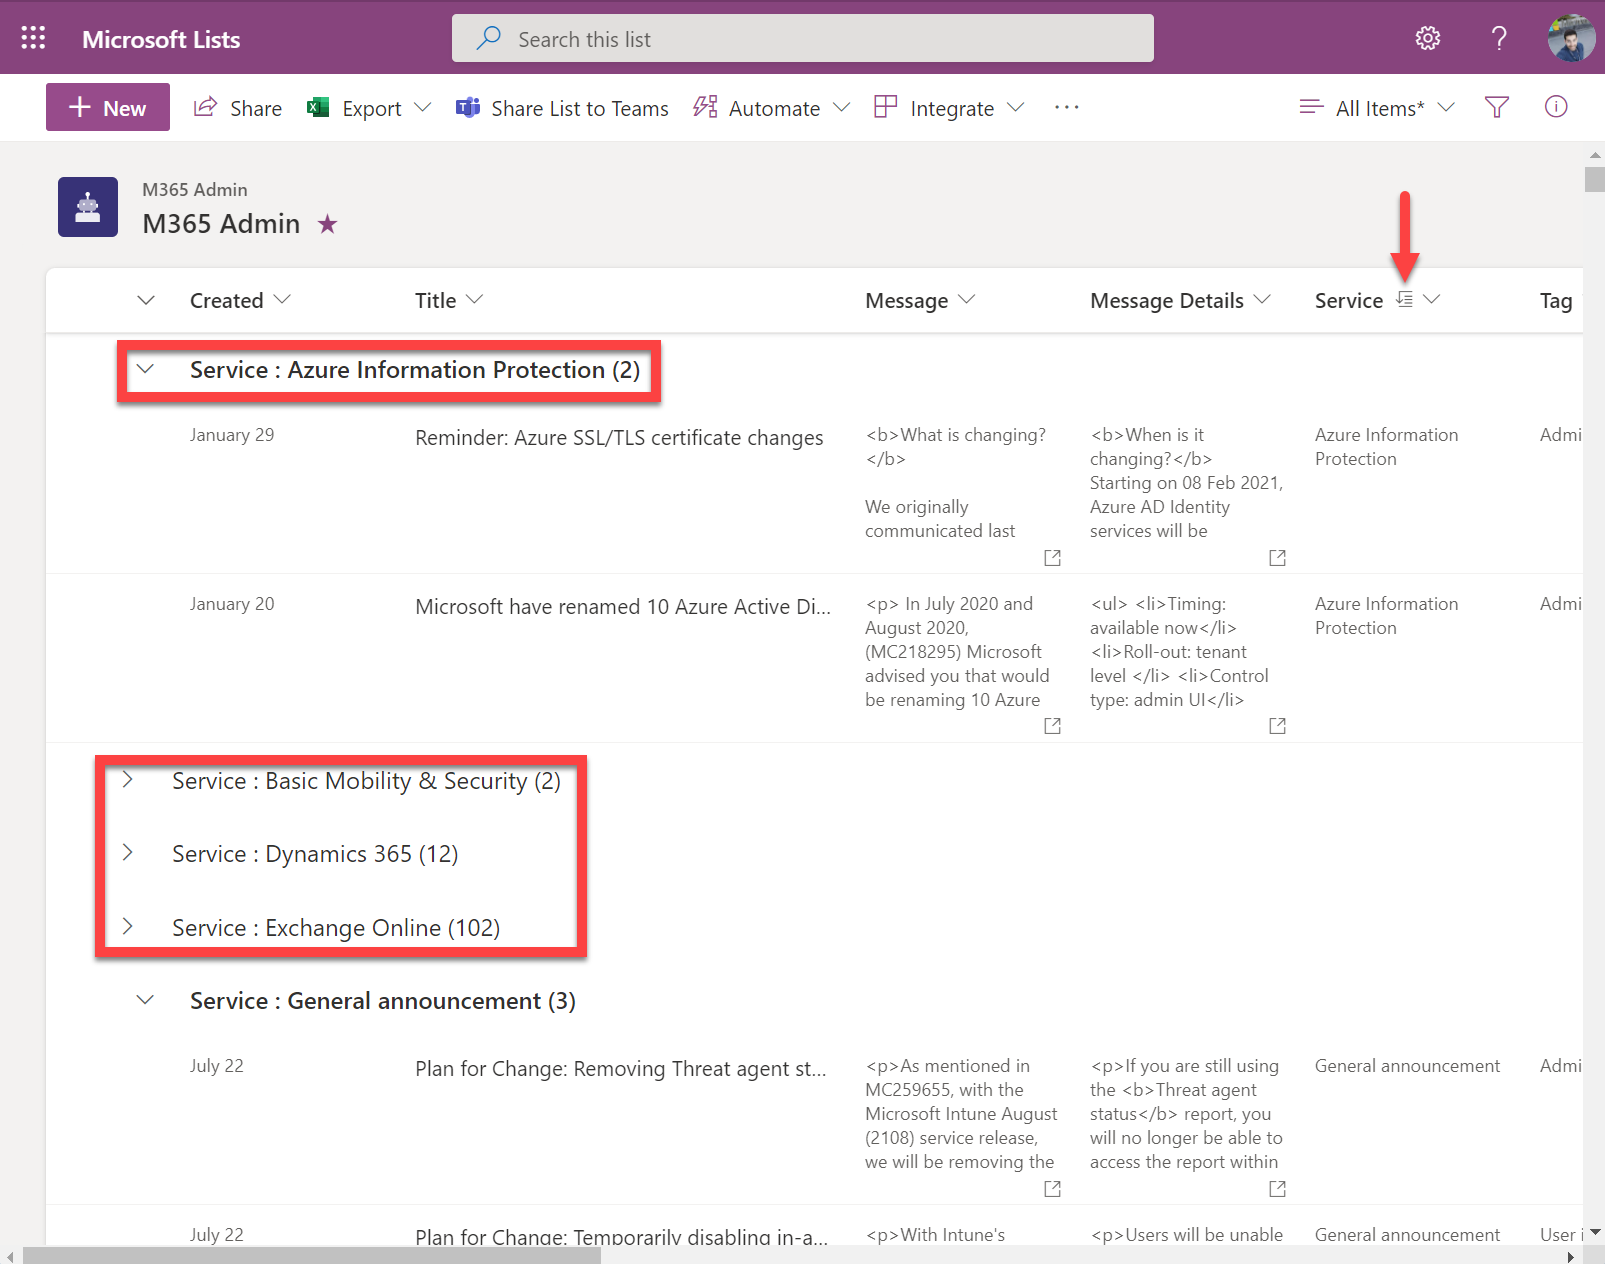The image size is (1605, 1264).
Task: Open the expand icon in first Message cell
Action: (x=1052, y=558)
